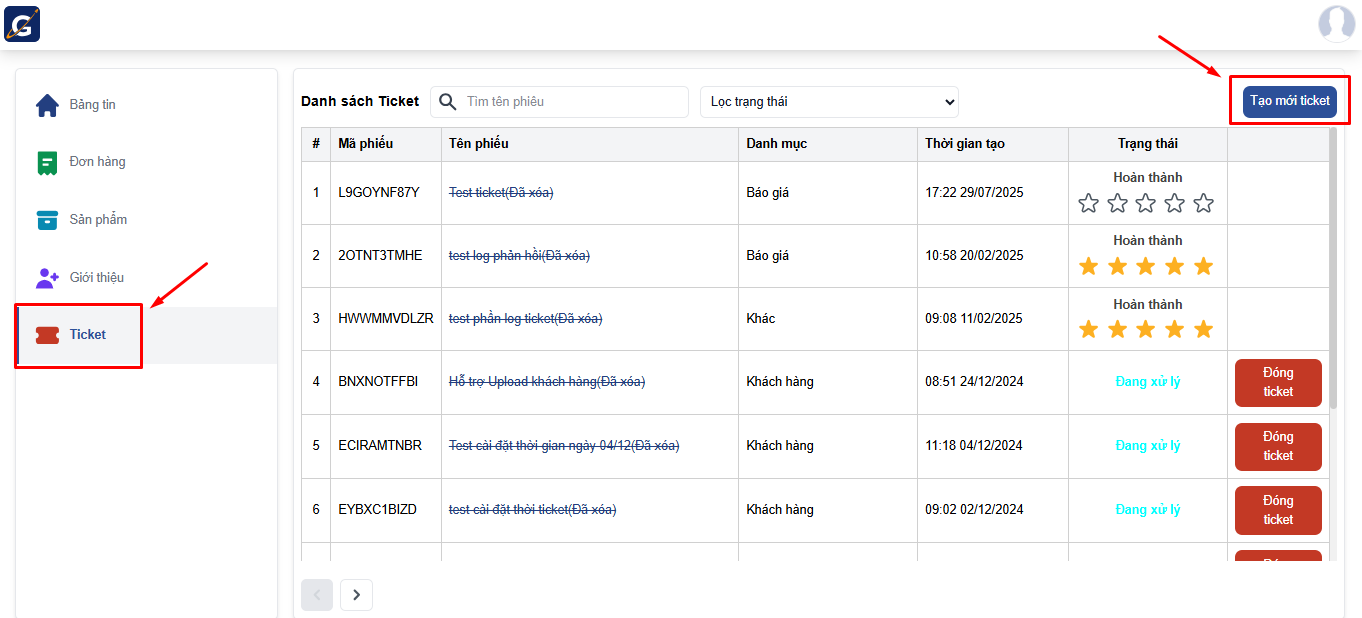Click the Bảng tin home icon
Viewport: 1362px width, 618px height.
[x=47, y=105]
